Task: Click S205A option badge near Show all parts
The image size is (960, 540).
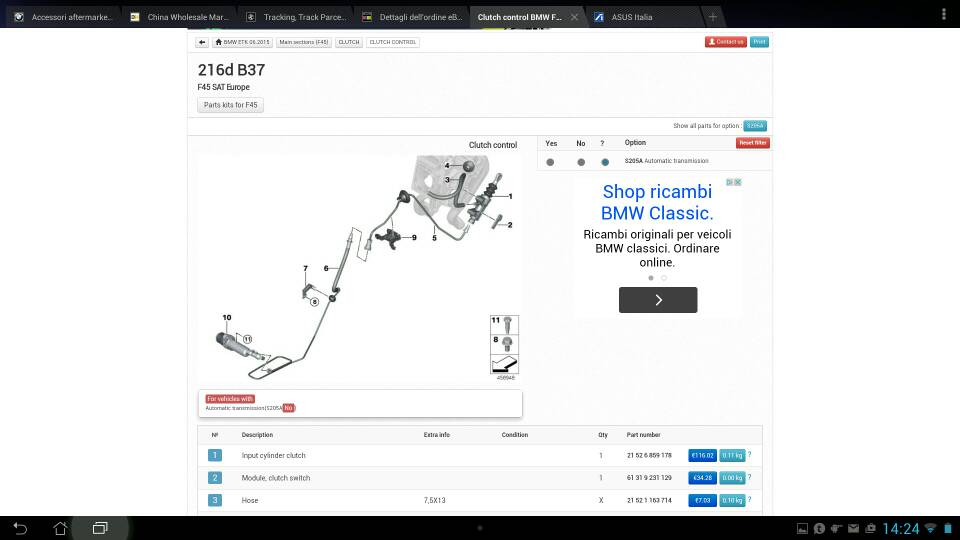Action: [755, 126]
